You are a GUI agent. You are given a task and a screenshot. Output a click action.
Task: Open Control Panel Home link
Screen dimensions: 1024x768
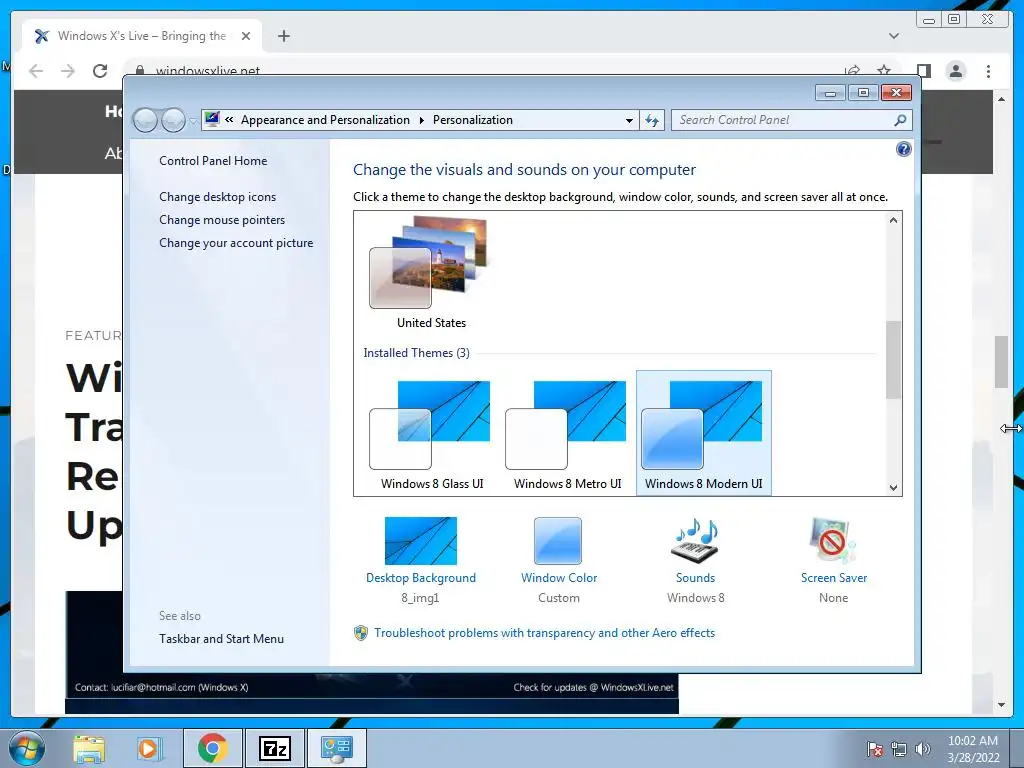[x=213, y=161]
